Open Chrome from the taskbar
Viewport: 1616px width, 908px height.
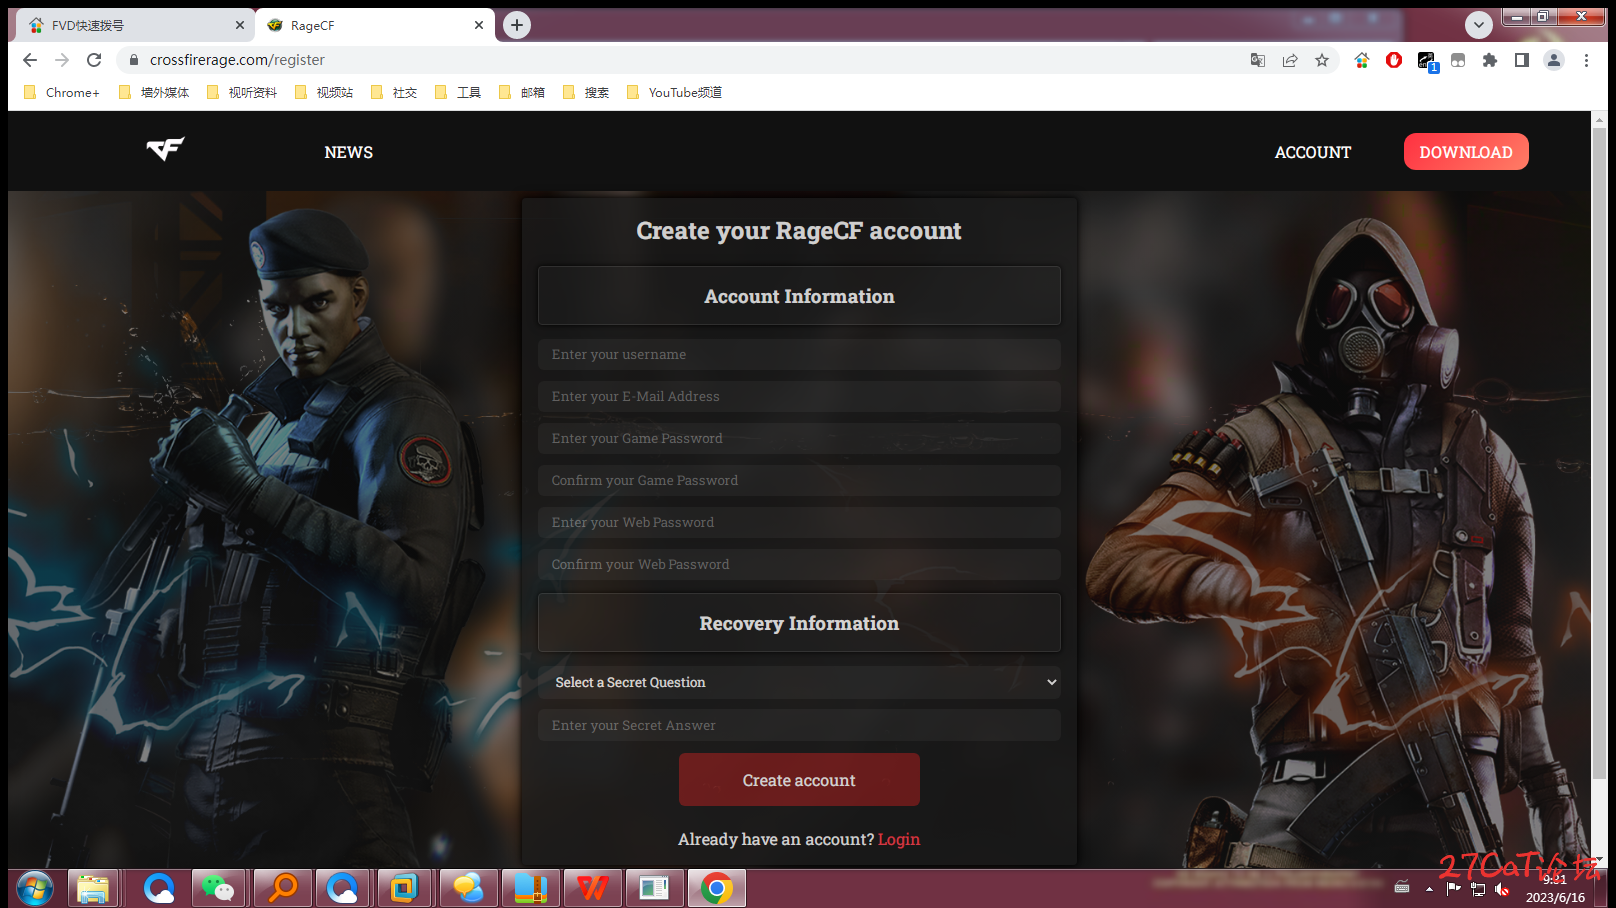717,888
